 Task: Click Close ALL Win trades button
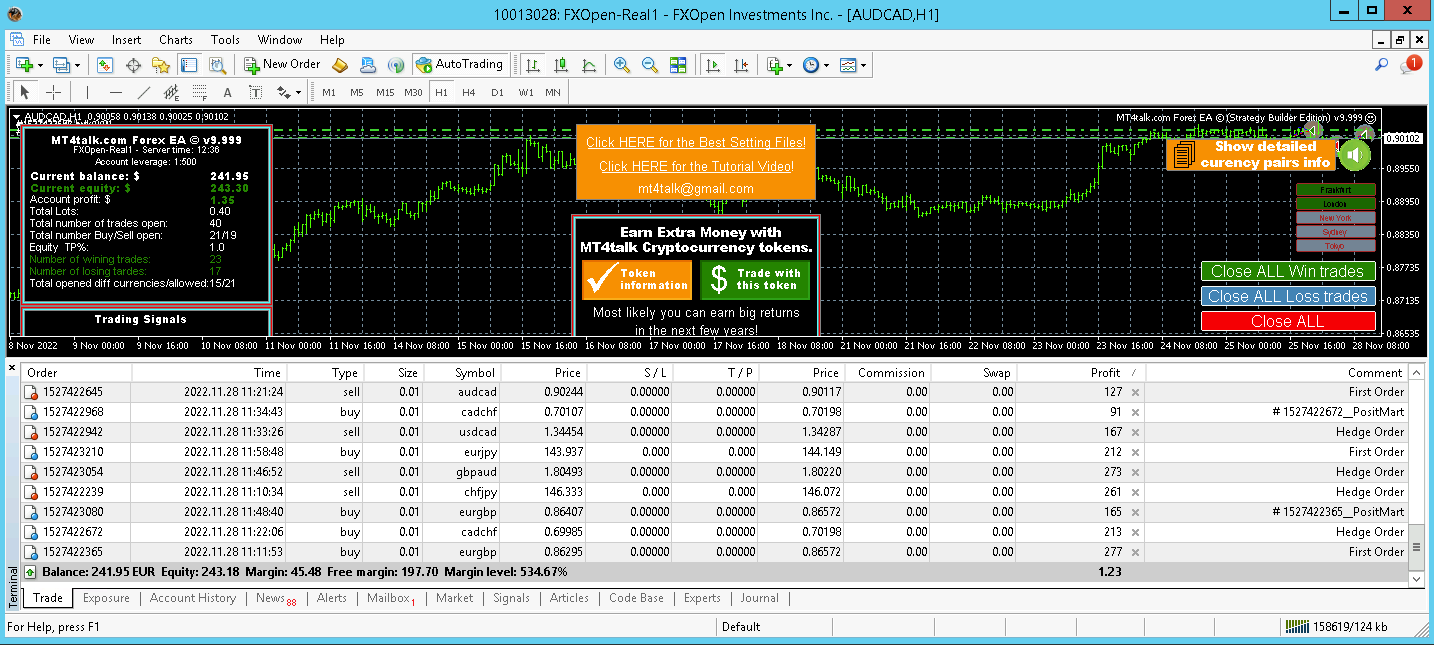click(1288, 271)
